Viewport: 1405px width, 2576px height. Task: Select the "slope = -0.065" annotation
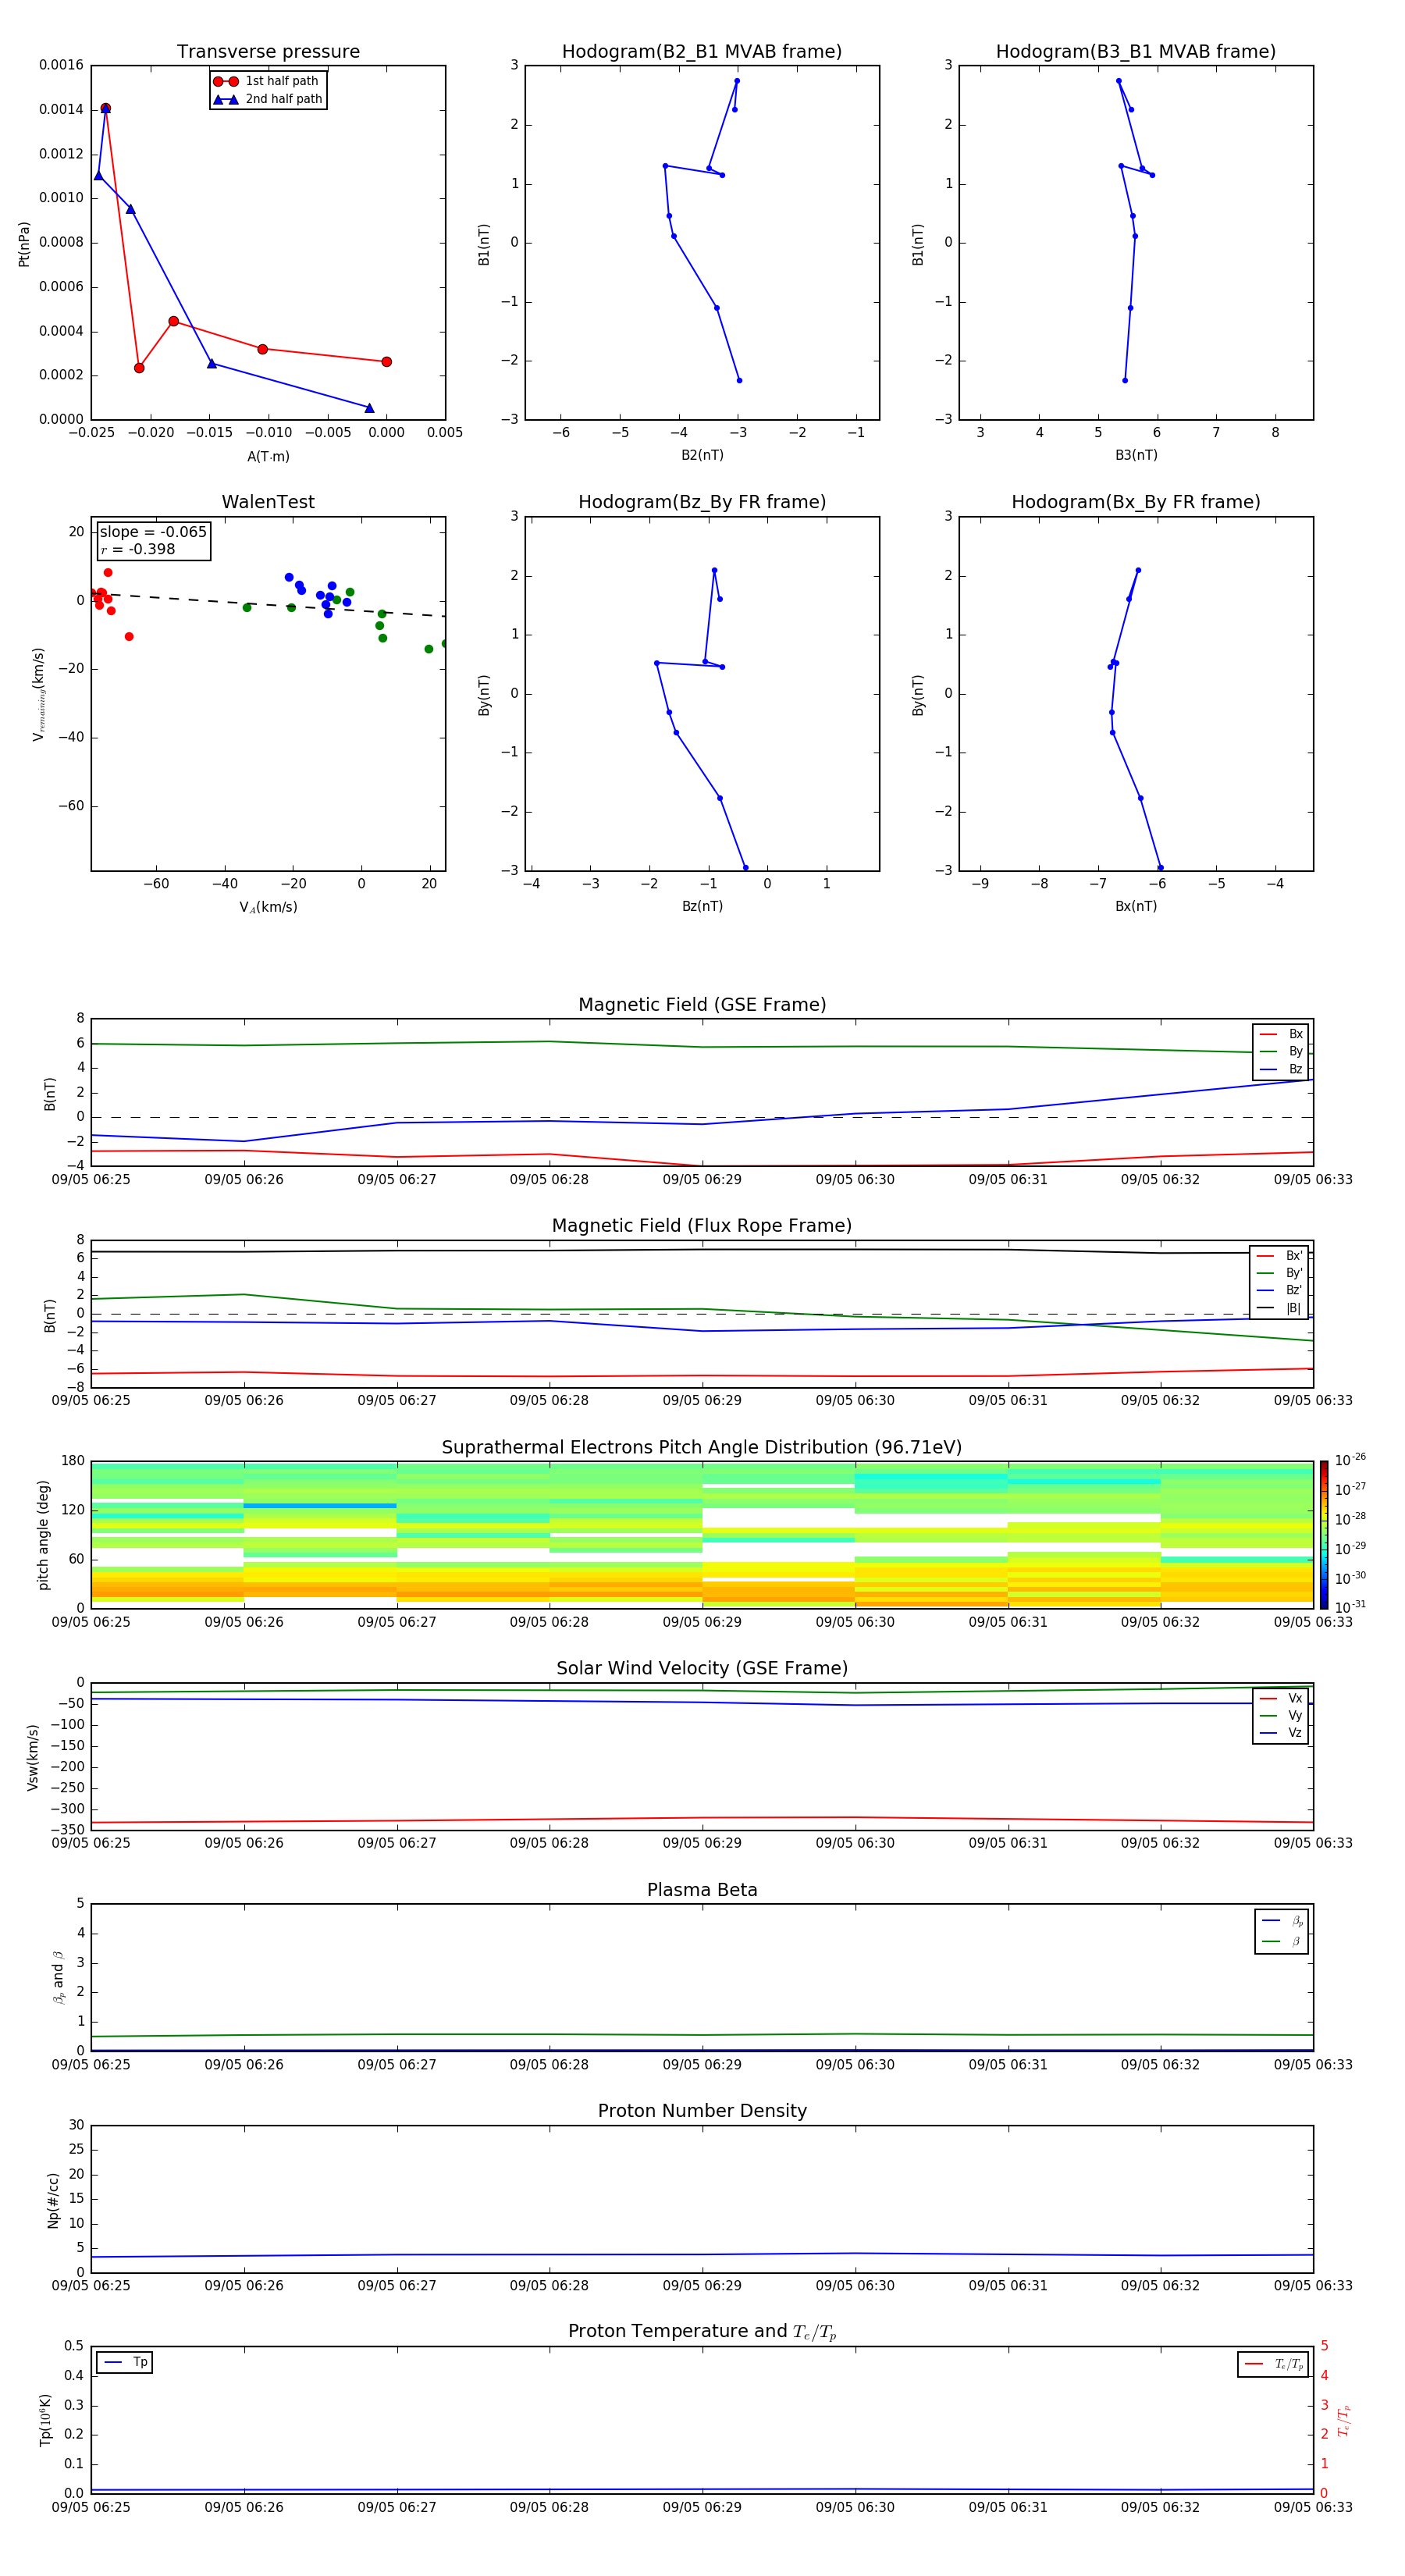pos(153,532)
